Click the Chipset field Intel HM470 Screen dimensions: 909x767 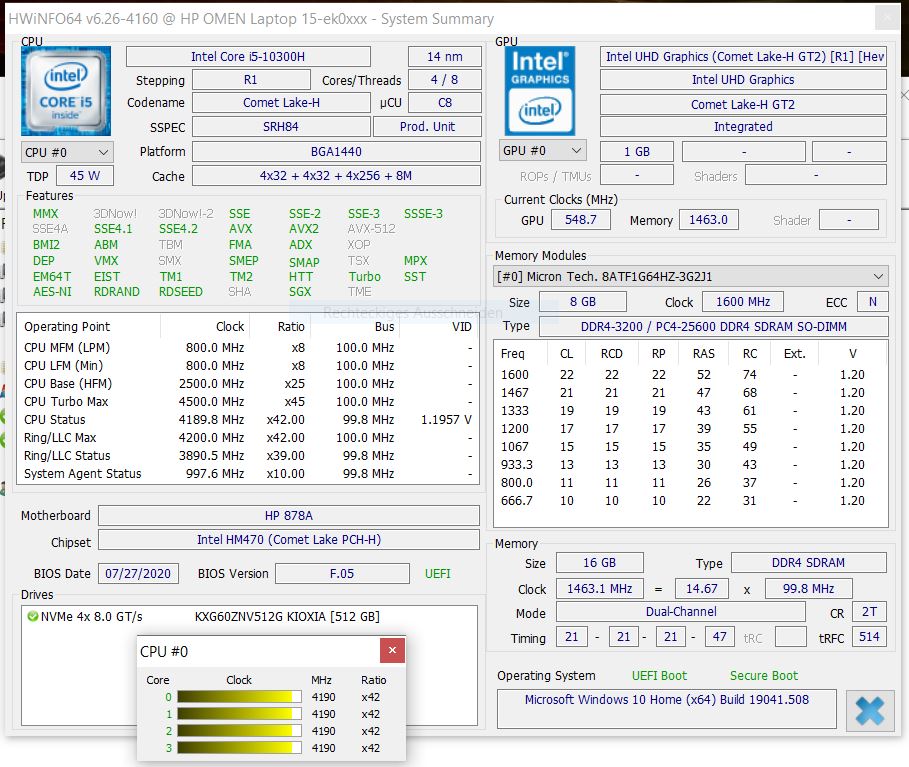tap(289, 539)
